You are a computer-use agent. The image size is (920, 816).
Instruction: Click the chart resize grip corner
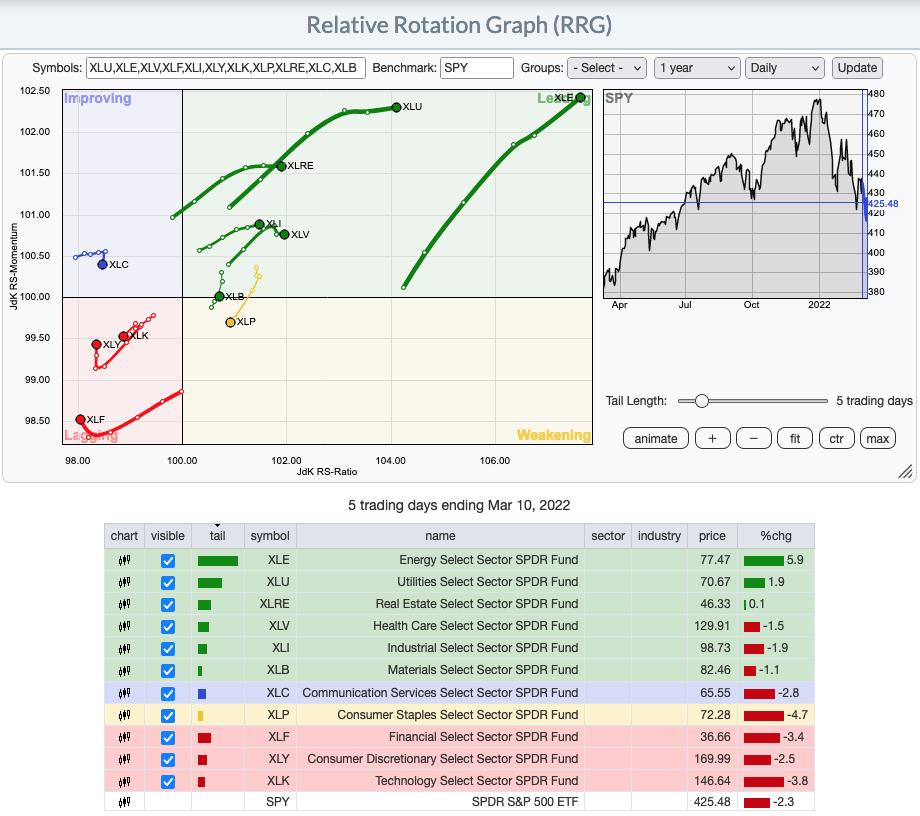tap(905, 472)
